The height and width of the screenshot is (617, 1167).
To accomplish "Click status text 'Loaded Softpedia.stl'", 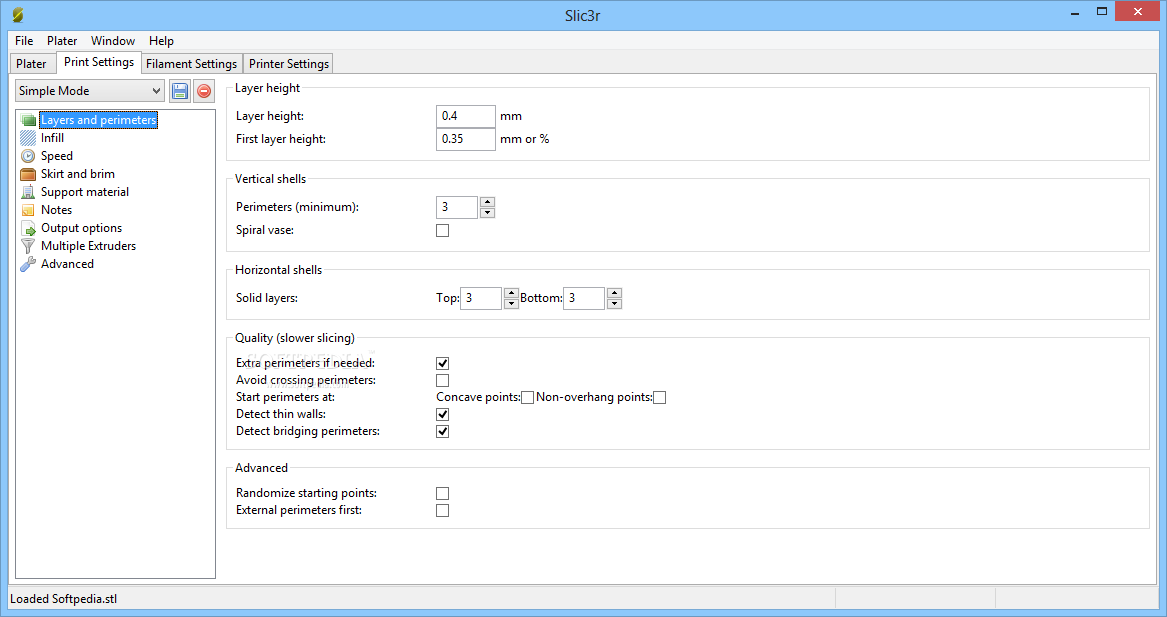I will point(63,599).
